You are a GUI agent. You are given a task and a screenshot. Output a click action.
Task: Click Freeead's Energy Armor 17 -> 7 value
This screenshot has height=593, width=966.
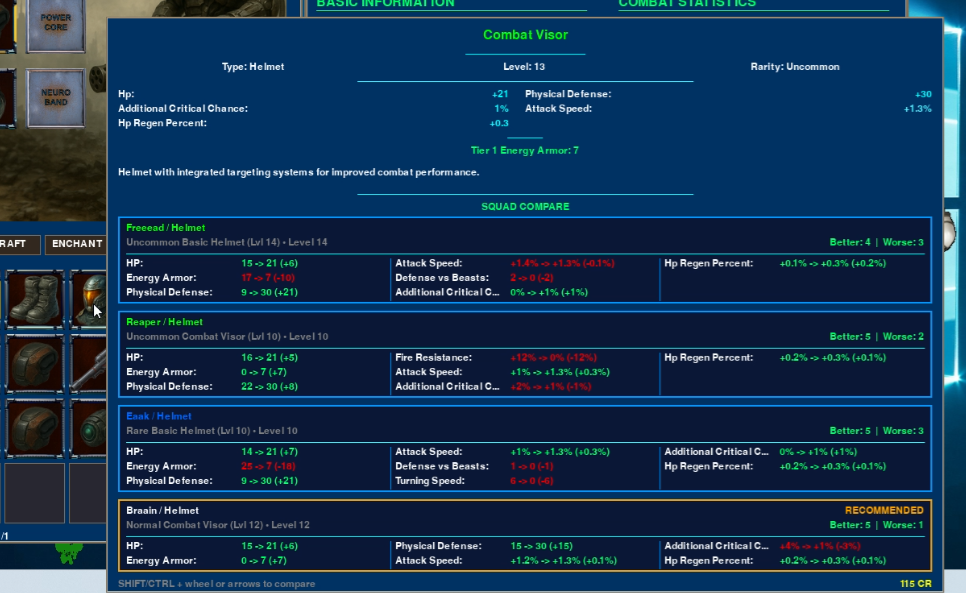pos(268,278)
